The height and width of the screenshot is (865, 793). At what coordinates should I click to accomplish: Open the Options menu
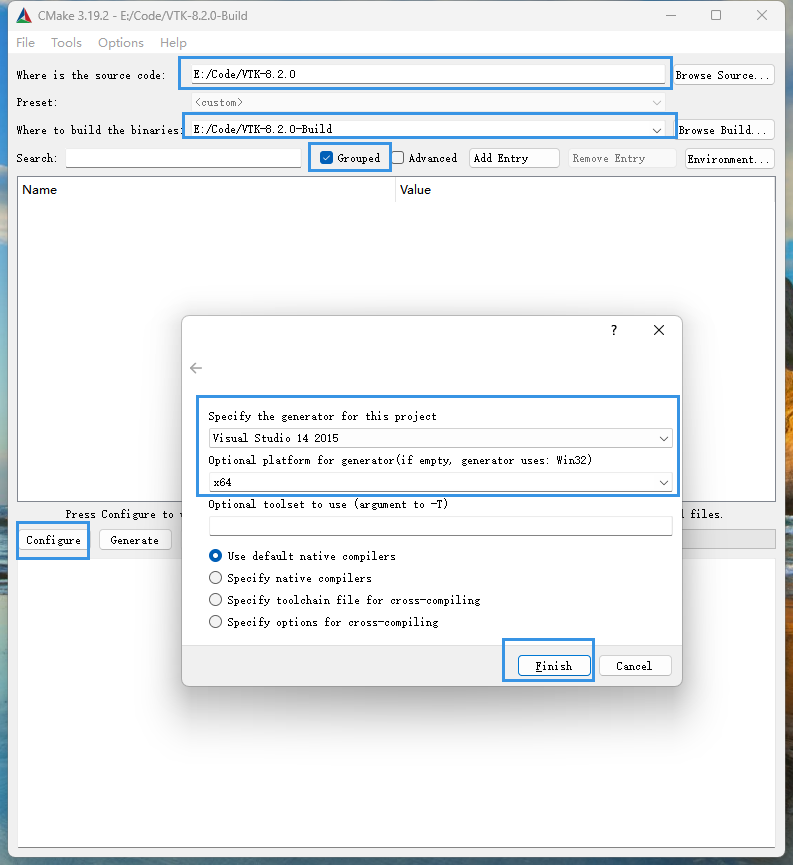click(x=120, y=43)
